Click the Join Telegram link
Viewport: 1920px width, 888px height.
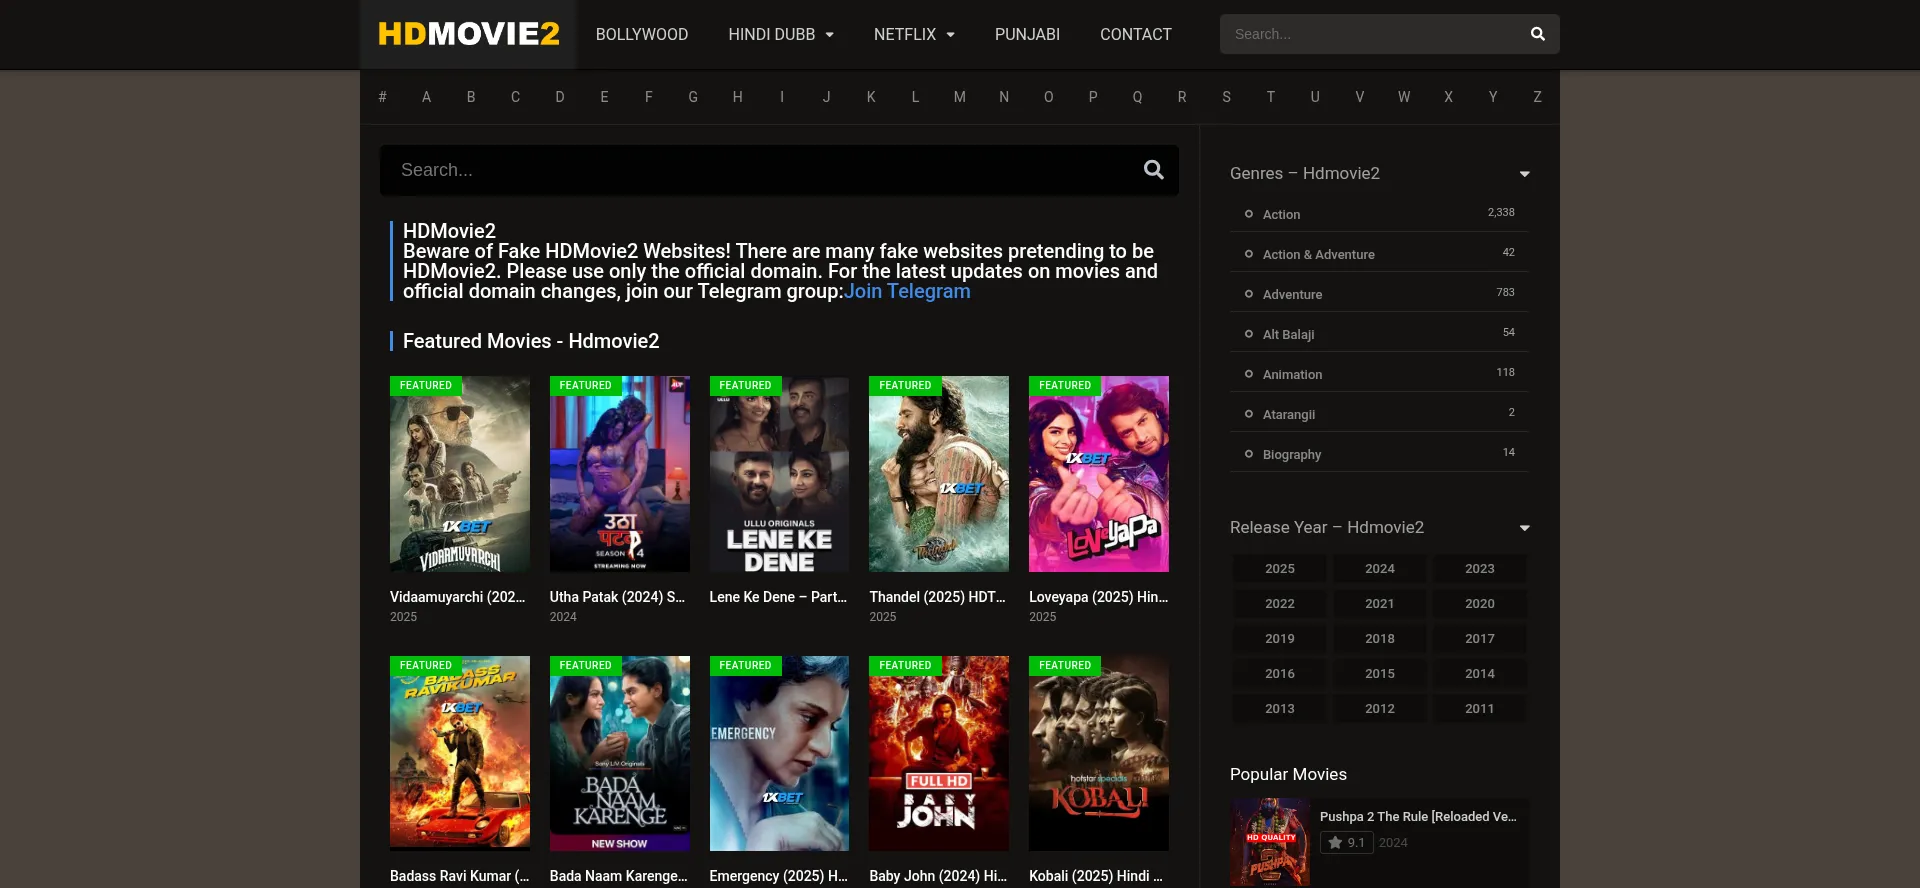tap(907, 291)
